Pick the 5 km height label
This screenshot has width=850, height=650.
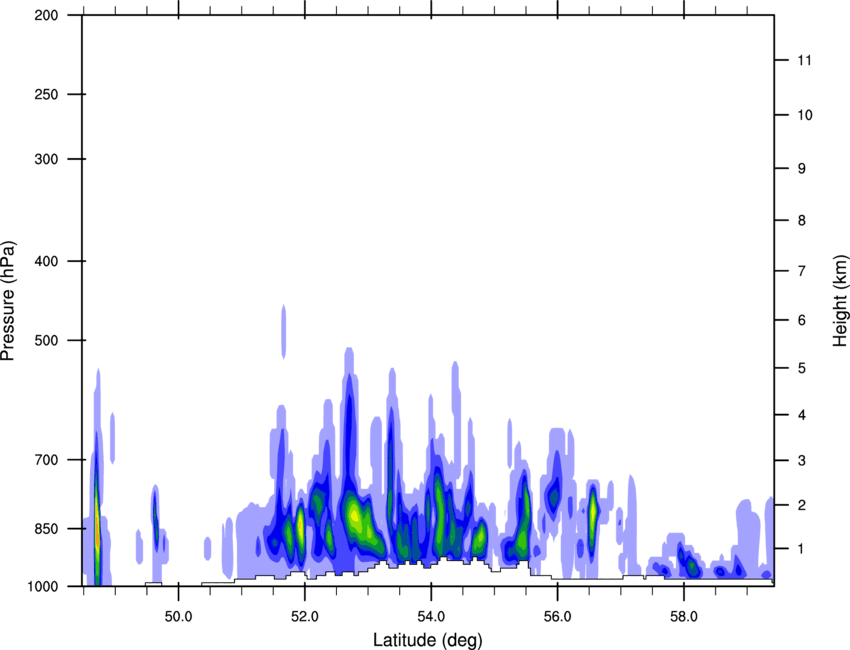point(802,368)
